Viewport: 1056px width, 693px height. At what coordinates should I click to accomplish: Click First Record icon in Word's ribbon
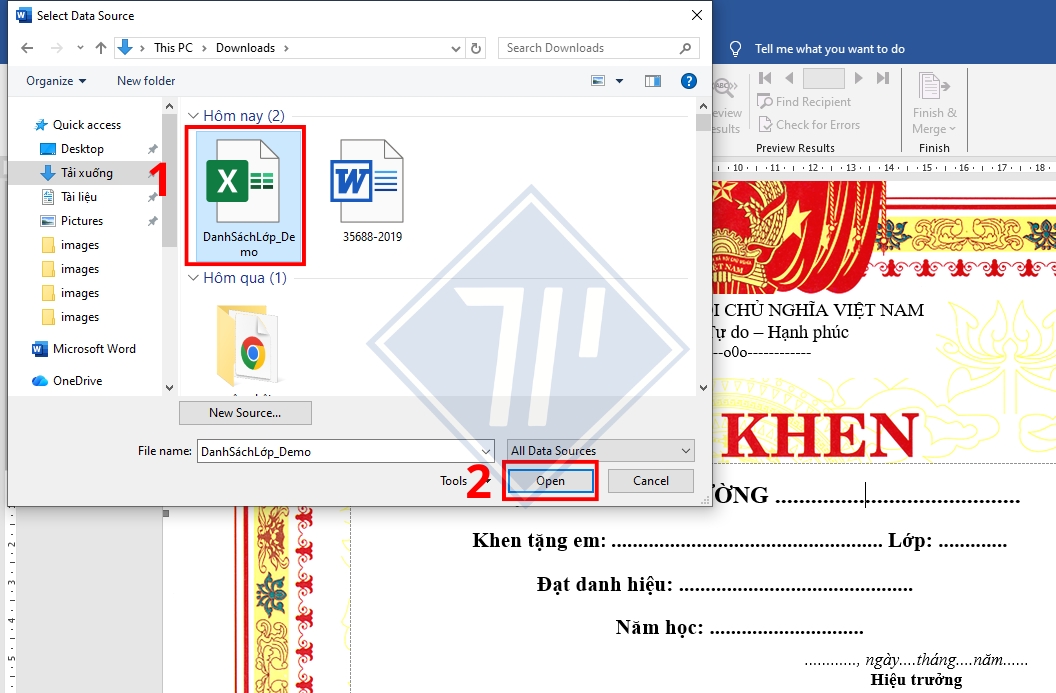click(x=765, y=78)
